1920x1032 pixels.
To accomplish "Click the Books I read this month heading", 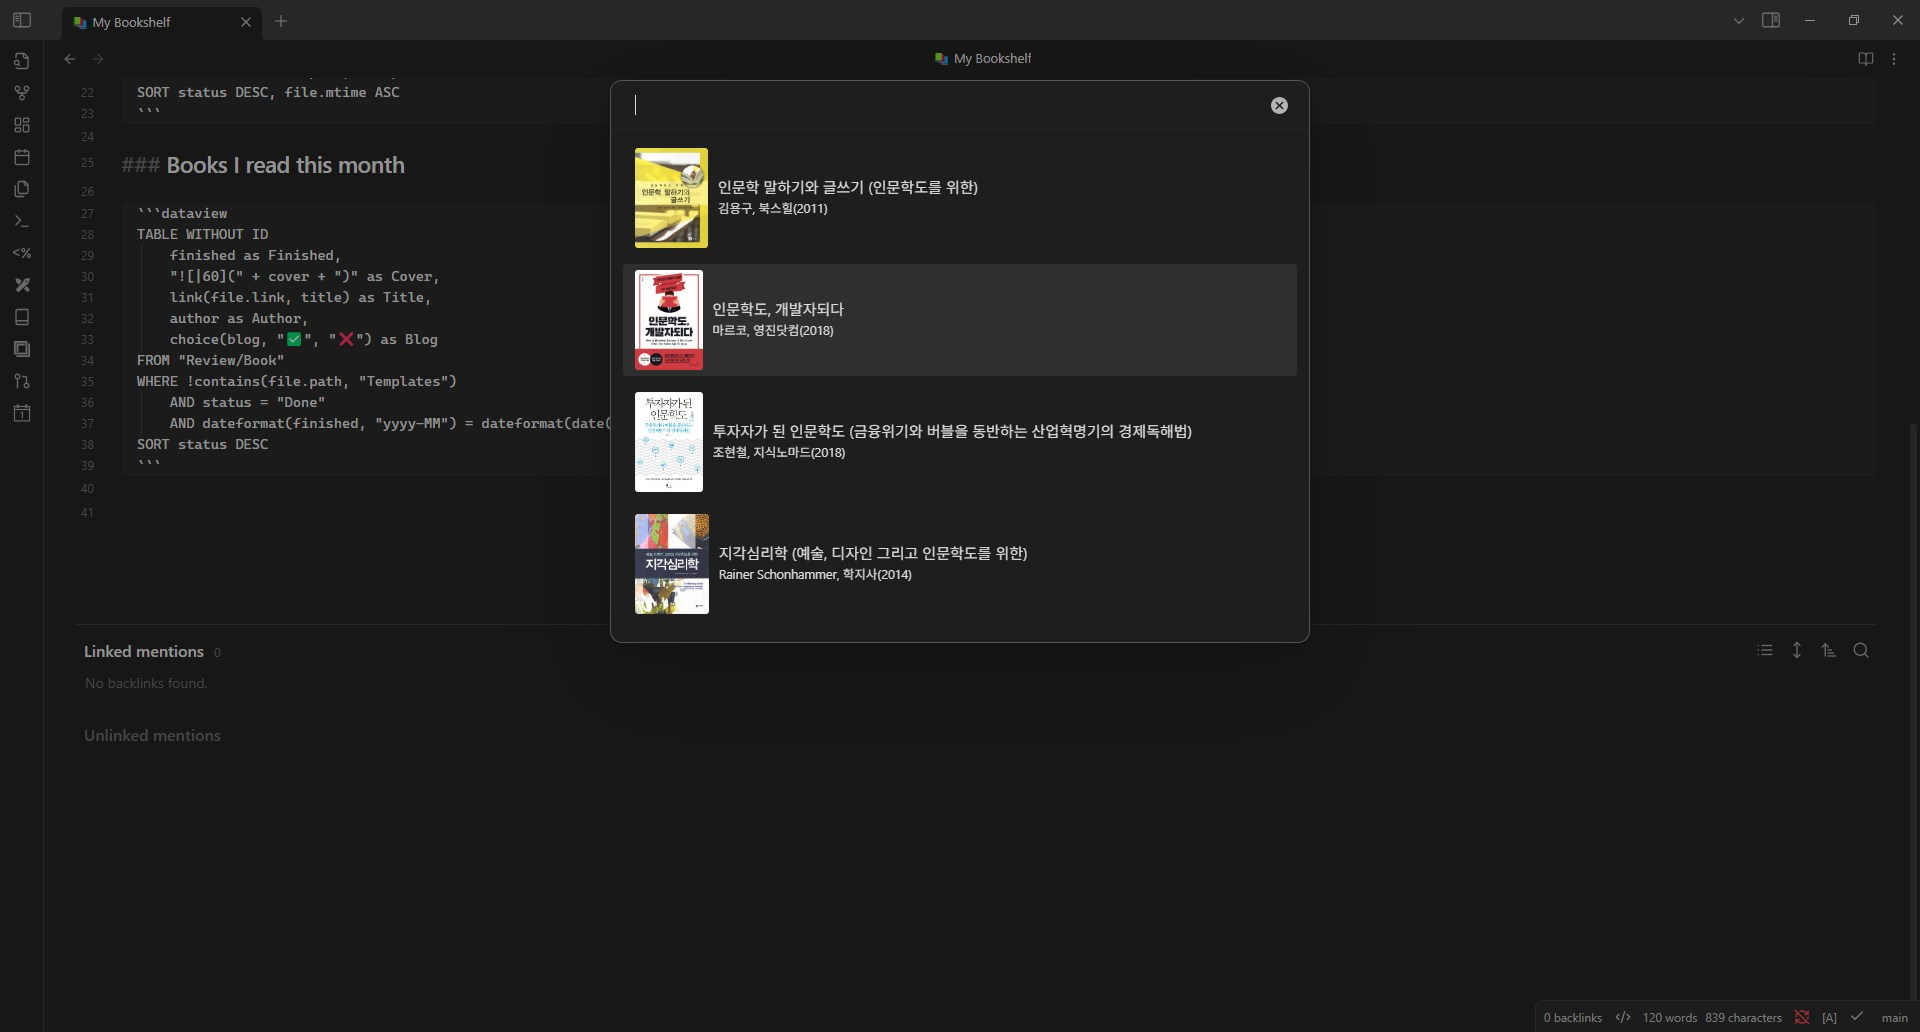I will [x=285, y=165].
